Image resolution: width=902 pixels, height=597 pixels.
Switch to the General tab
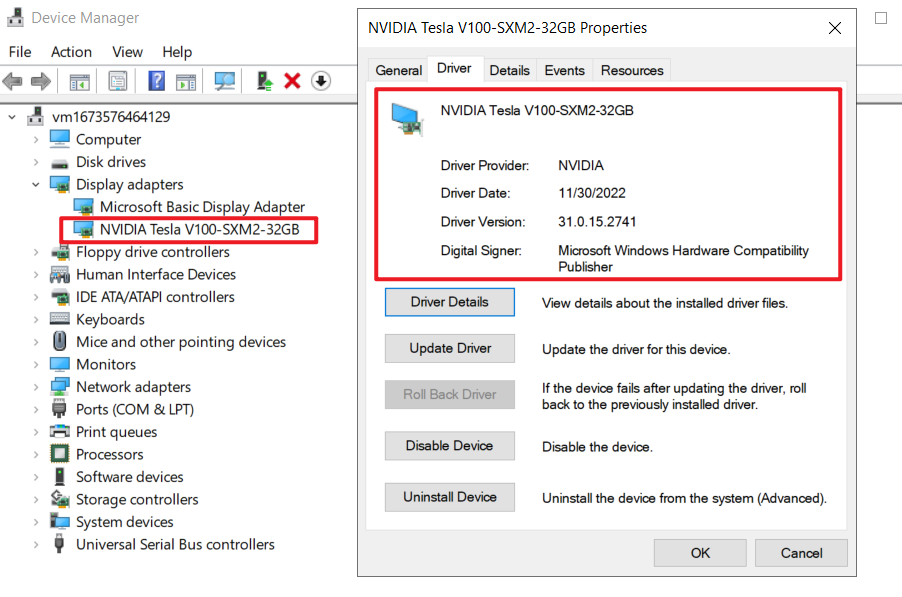[x=398, y=70]
